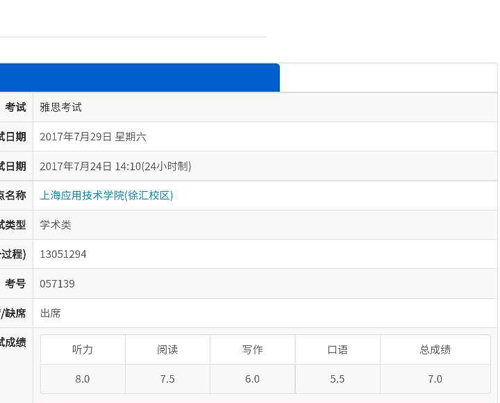Select the 学术类 exam type value
The image size is (500, 403).
(55, 225)
